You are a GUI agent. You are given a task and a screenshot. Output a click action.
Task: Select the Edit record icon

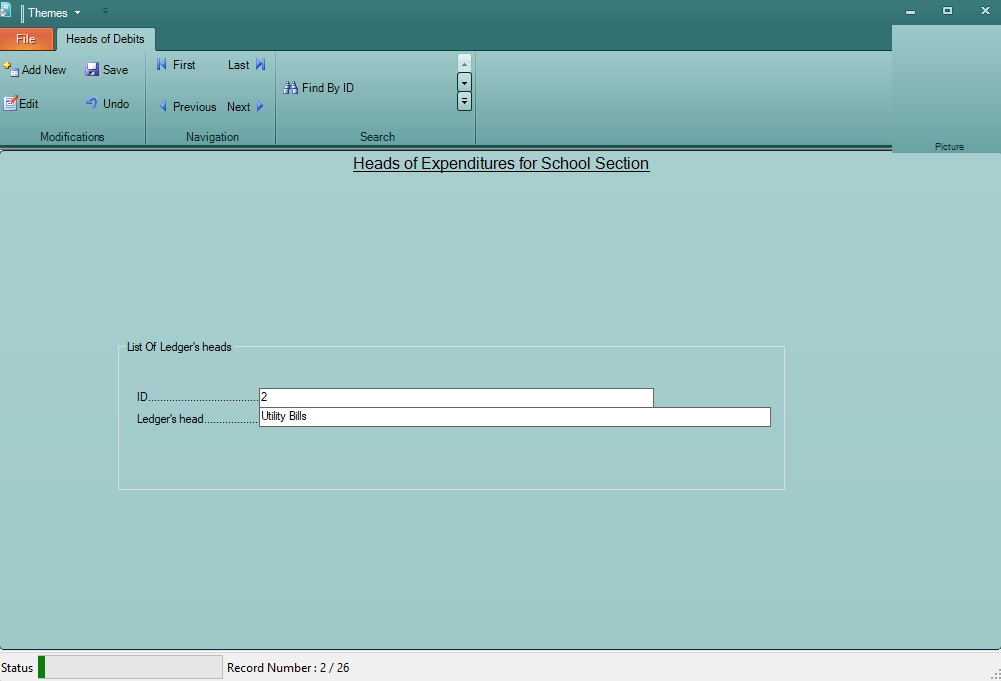point(12,103)
